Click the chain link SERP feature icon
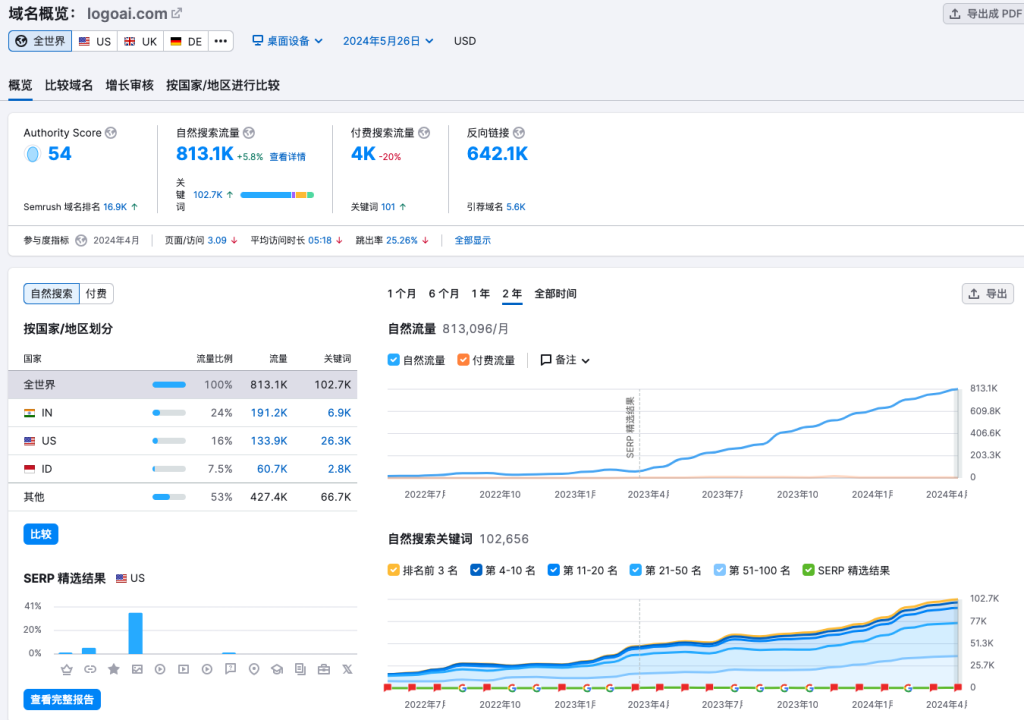 (90, 669)
